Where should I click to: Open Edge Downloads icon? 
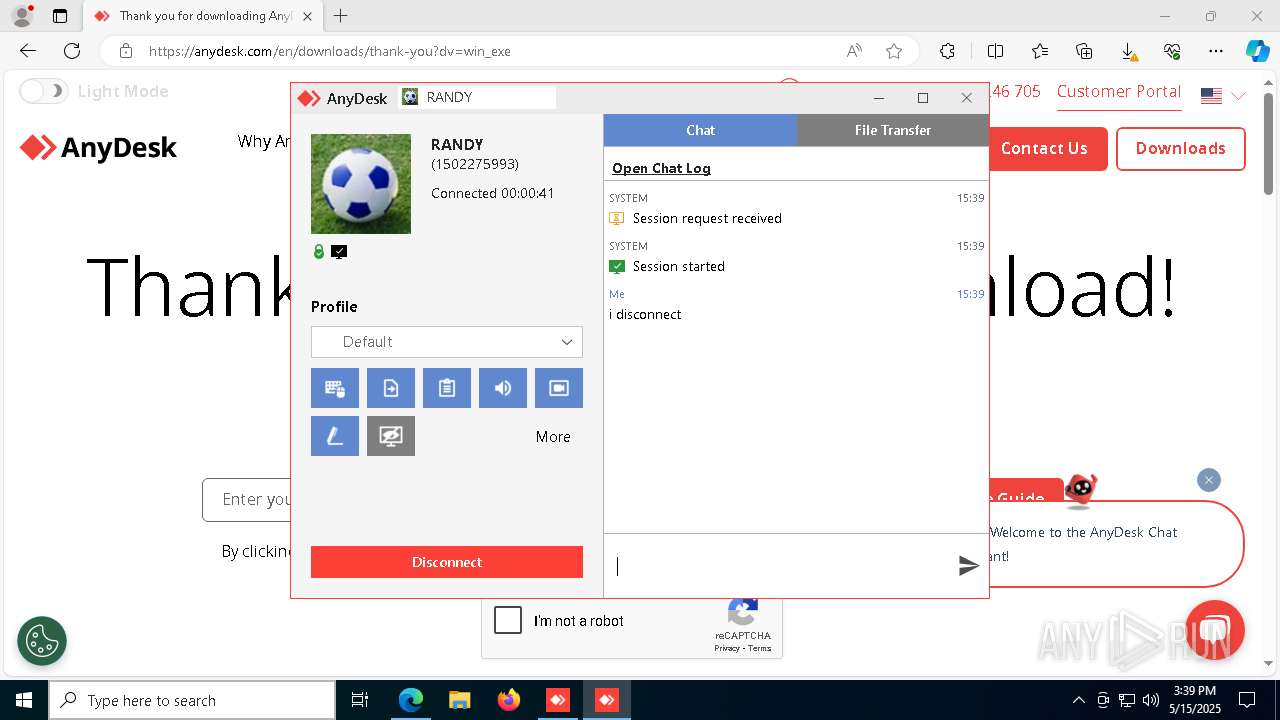(1128, 51)
